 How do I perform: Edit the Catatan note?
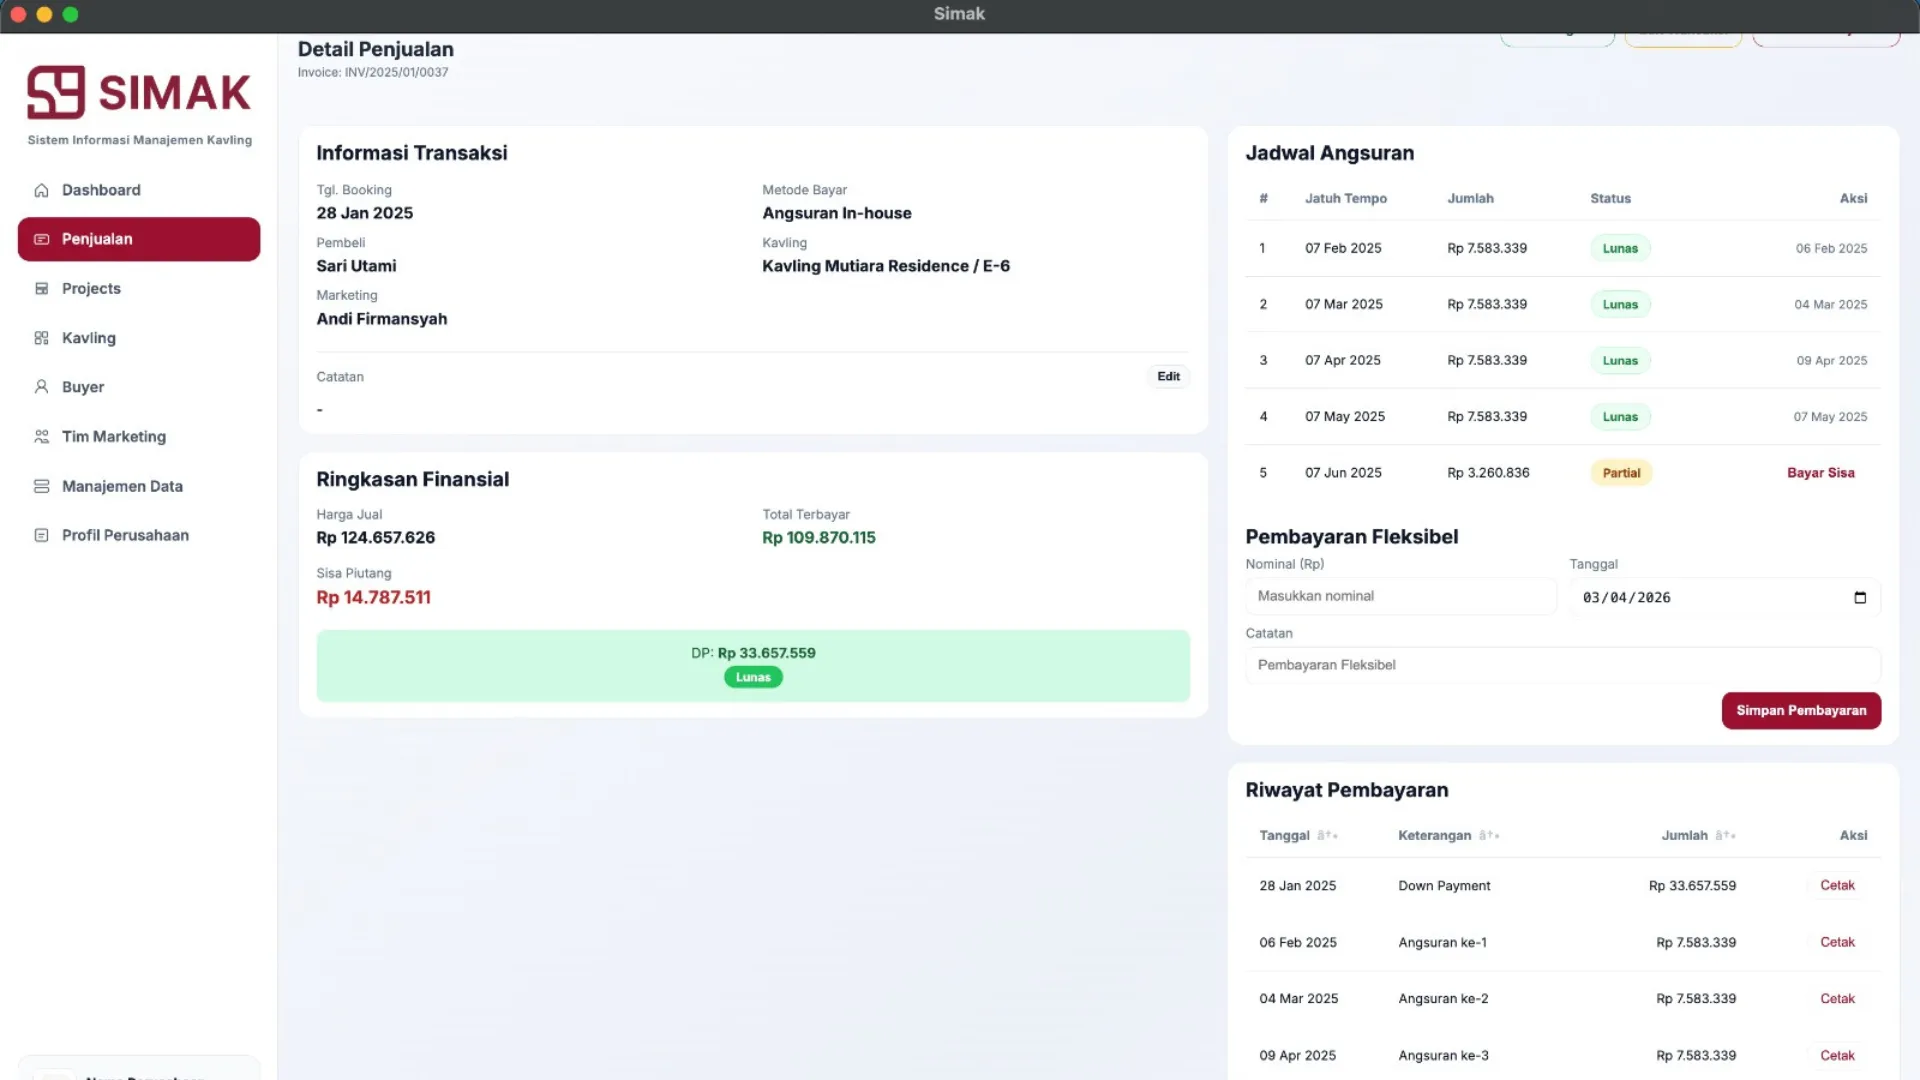point(1168,377)
